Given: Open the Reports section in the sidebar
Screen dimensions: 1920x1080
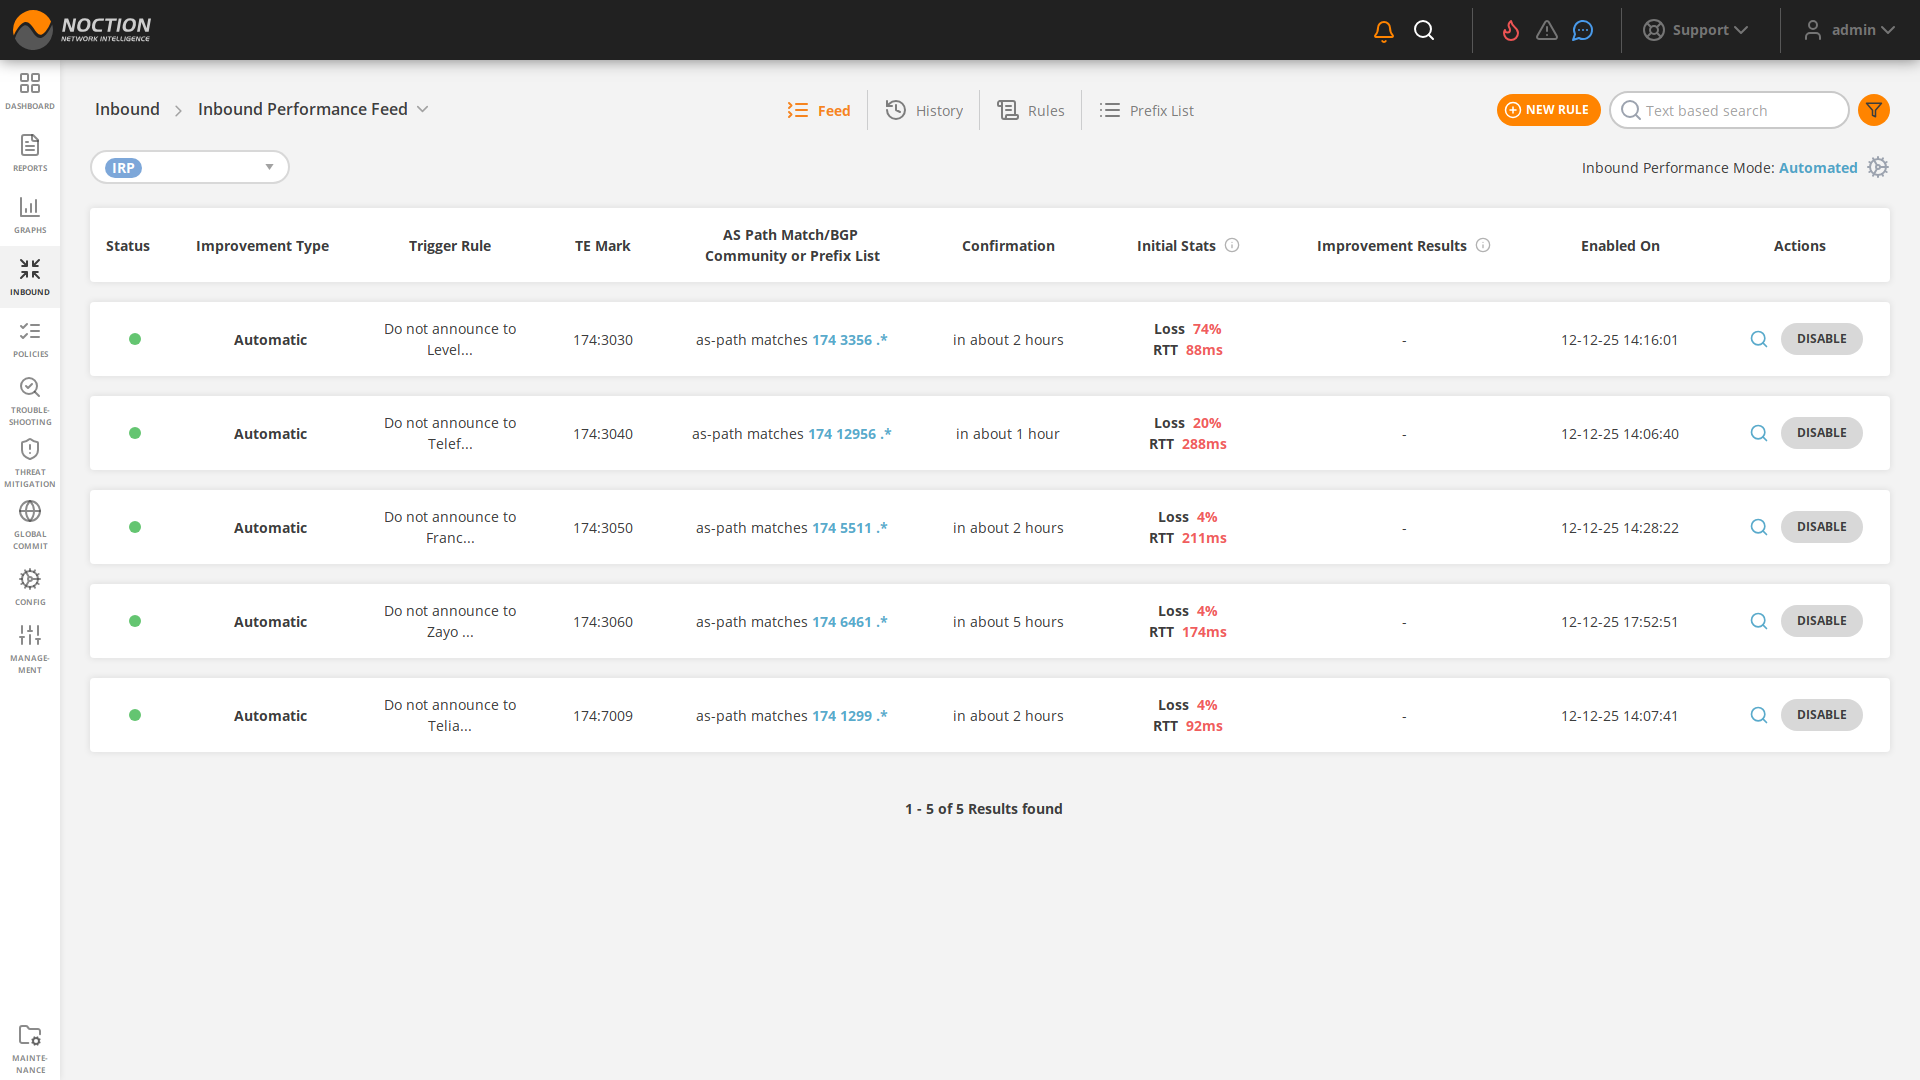Looking at the screenshot, I should (30, 152).
